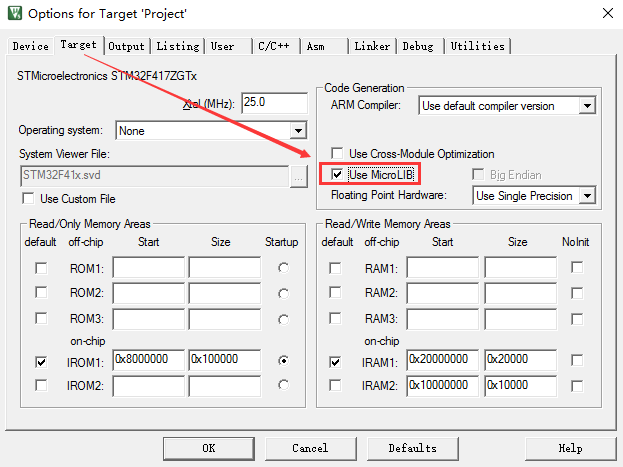Click the Cancel button
The width and height of the screenshot is (623, 467).
311,449
